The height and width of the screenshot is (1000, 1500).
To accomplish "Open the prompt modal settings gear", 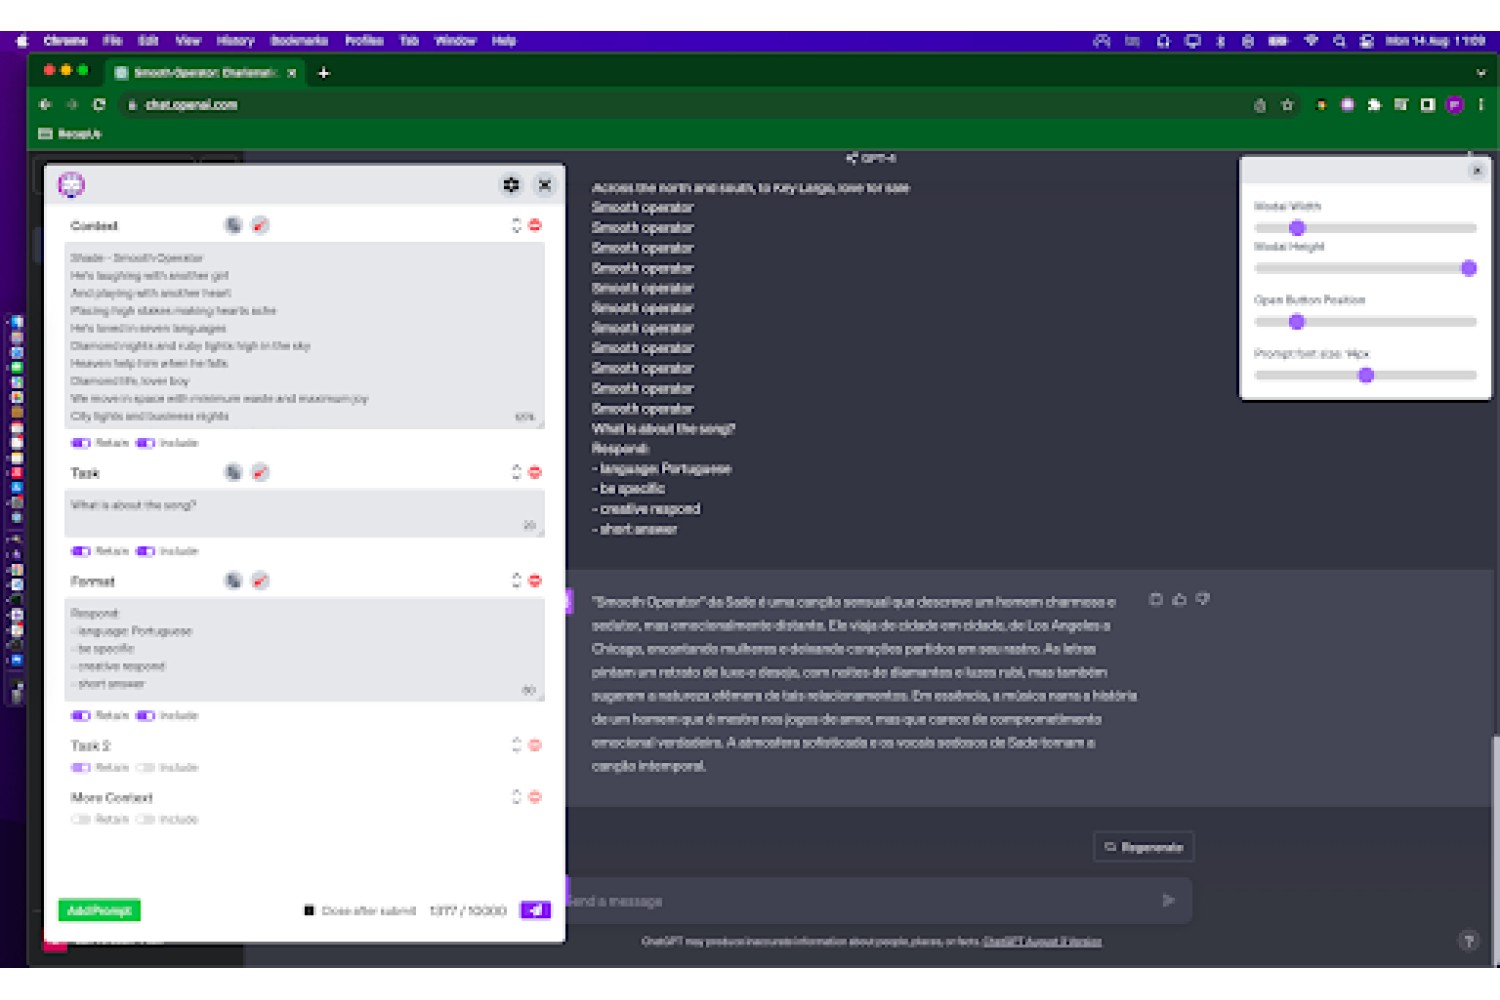I will click(x=511, y=185).
